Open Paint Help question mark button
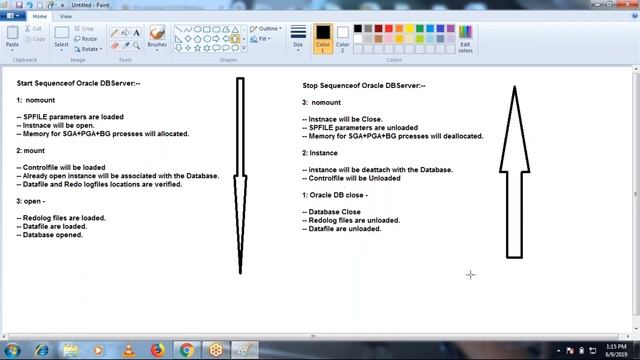The width and height of the screenshot is (640, 360). click(x=635, y=16)
